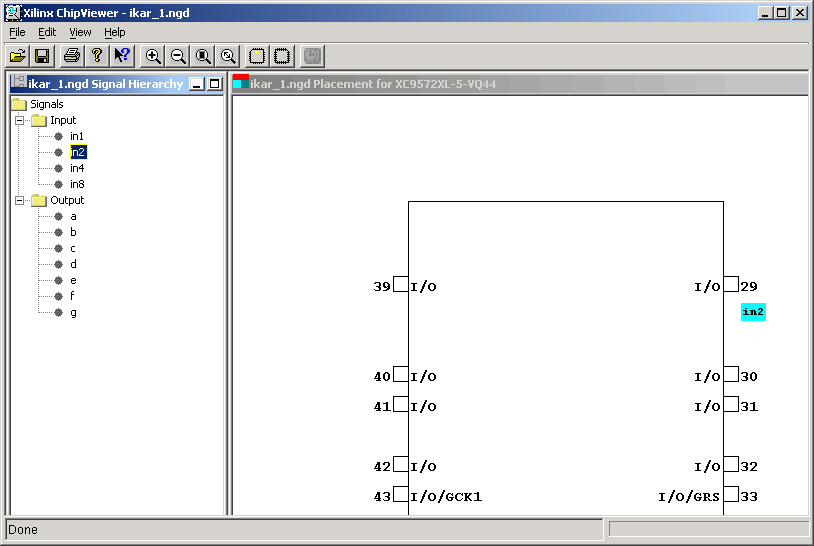
Task: Click the Open file toolbar icon
Action: pyautogui.click(x=18, y=56)
